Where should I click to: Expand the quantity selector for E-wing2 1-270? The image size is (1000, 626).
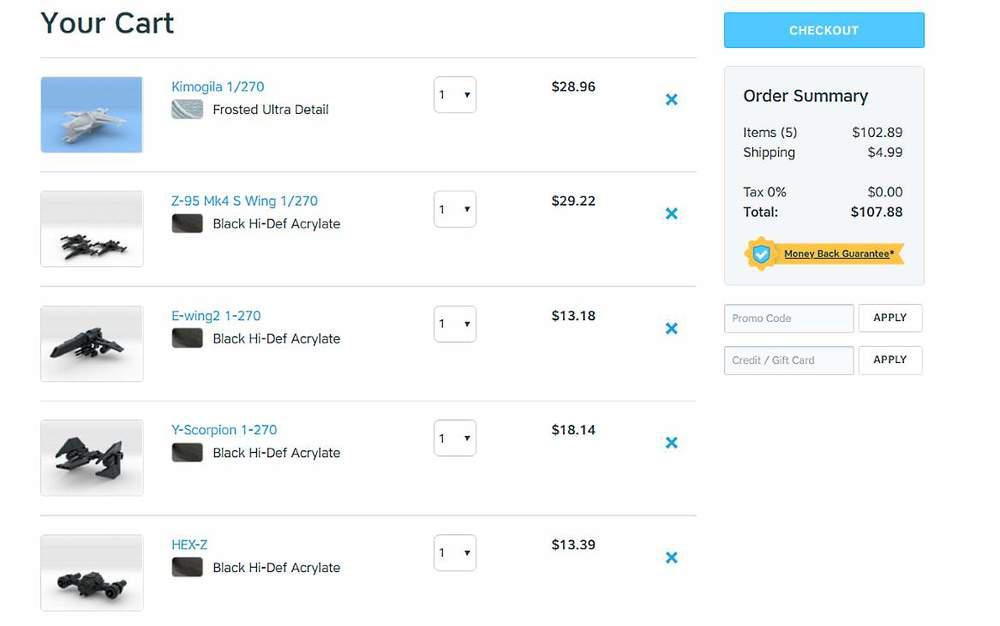click(x=455, y=324)
